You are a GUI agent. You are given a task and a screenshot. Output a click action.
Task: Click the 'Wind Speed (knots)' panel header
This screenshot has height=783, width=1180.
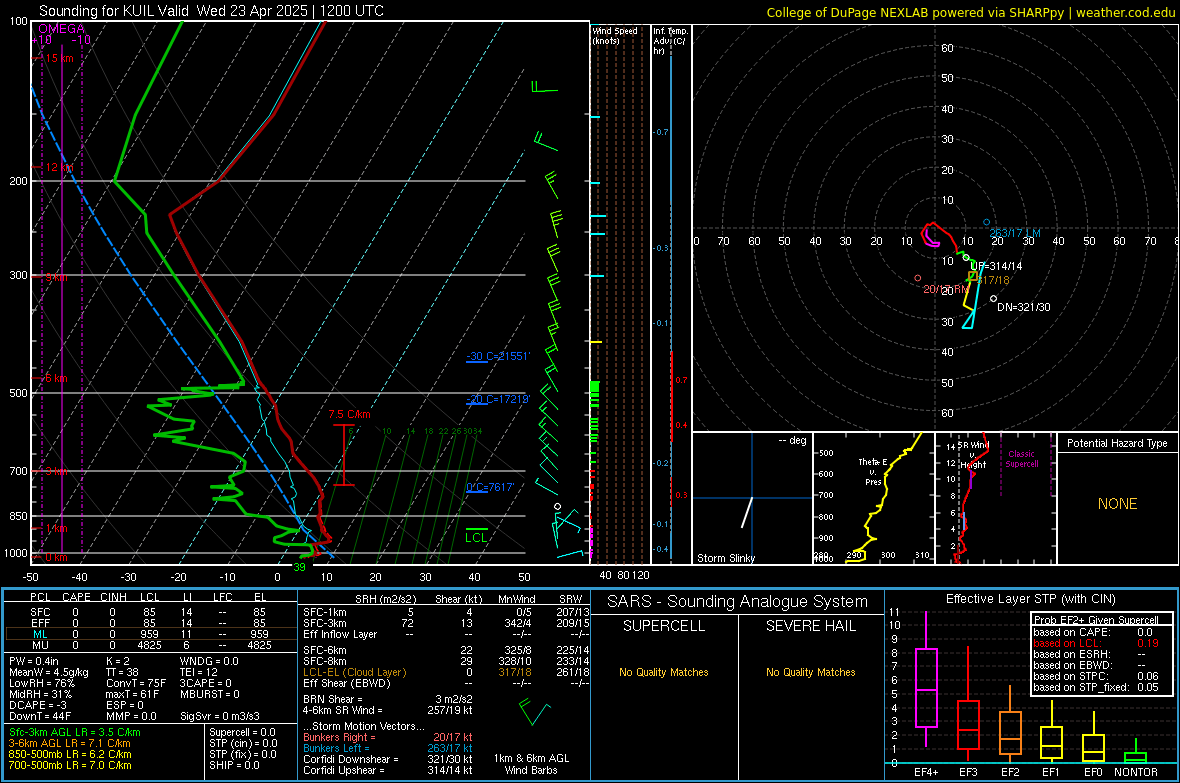pyautogui.click(x=615, y=35)
